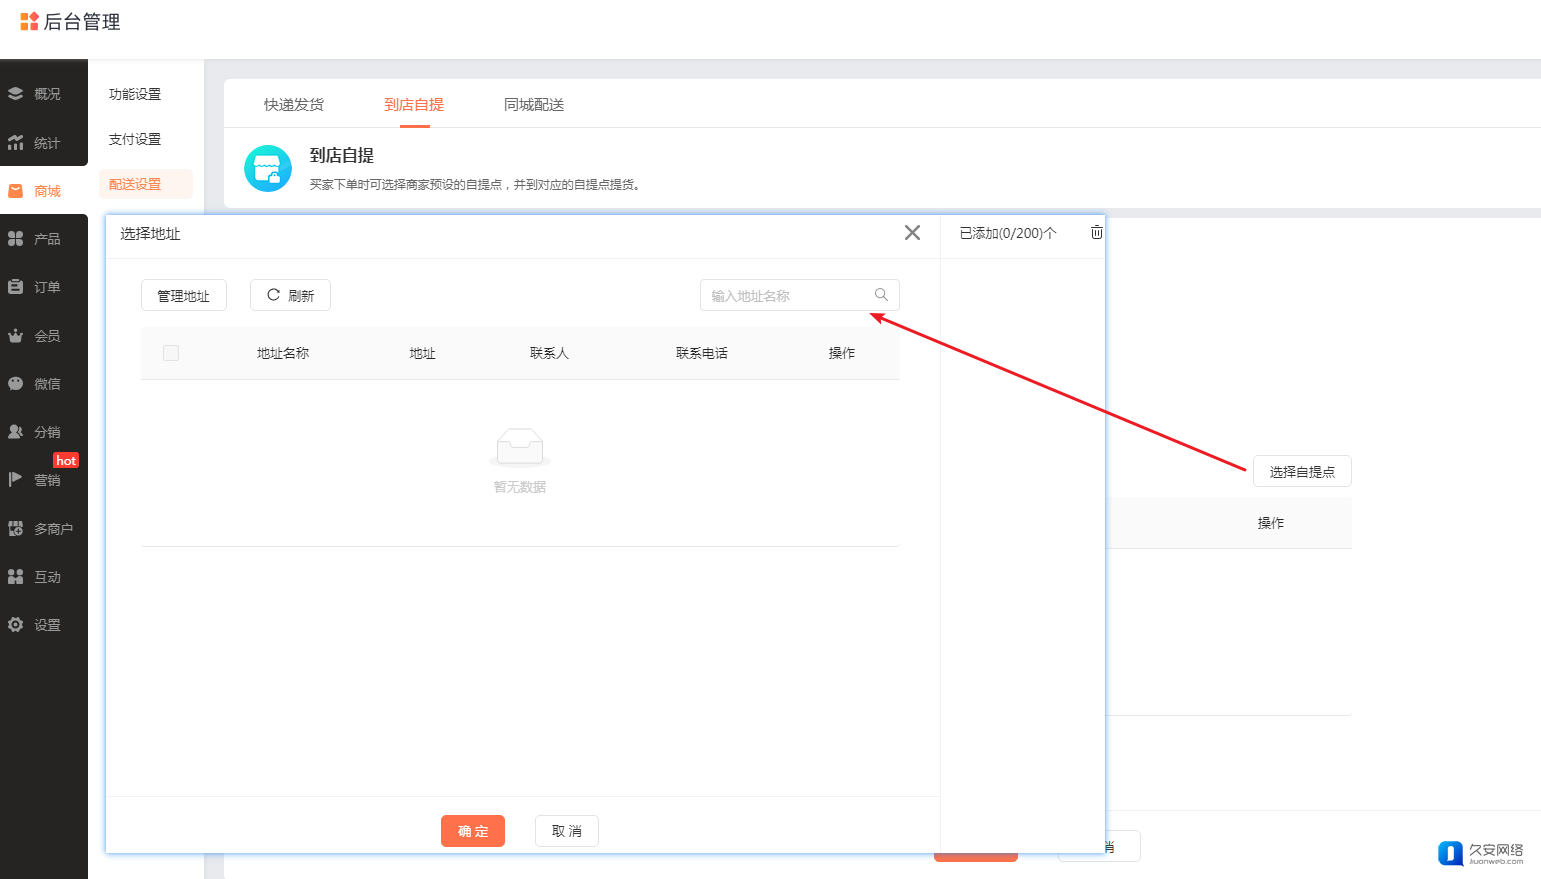Click the magnifier search icon in address field
The width and height of the screenshot is (1541, 879).
click(881, 295)
